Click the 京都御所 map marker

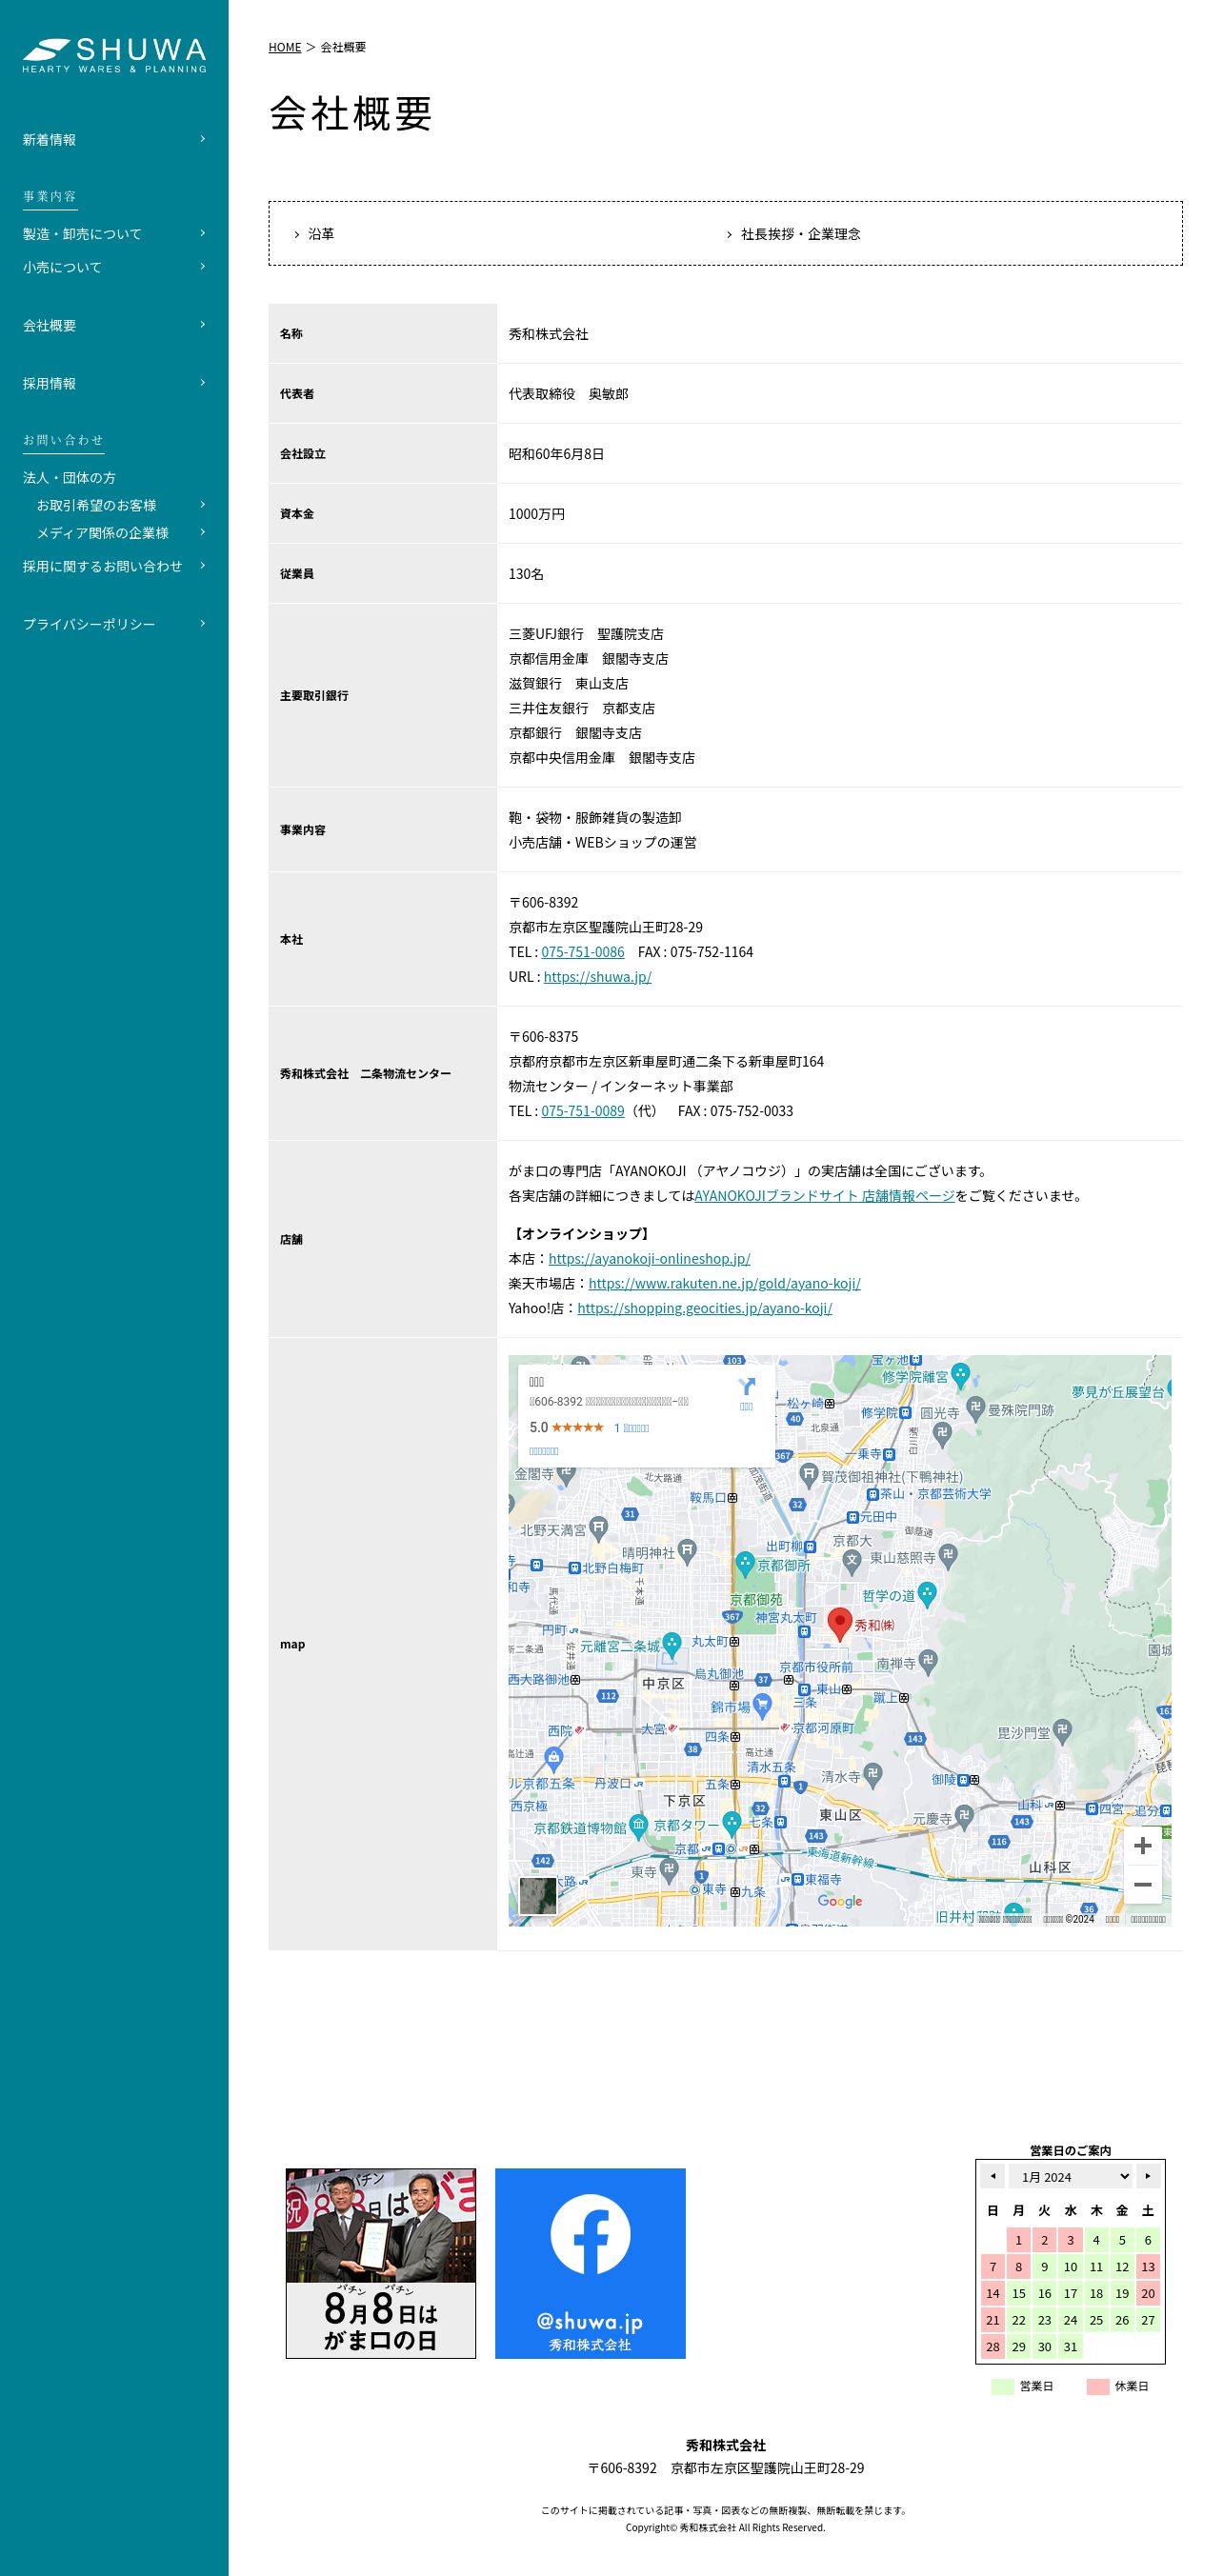(745, 1563)
